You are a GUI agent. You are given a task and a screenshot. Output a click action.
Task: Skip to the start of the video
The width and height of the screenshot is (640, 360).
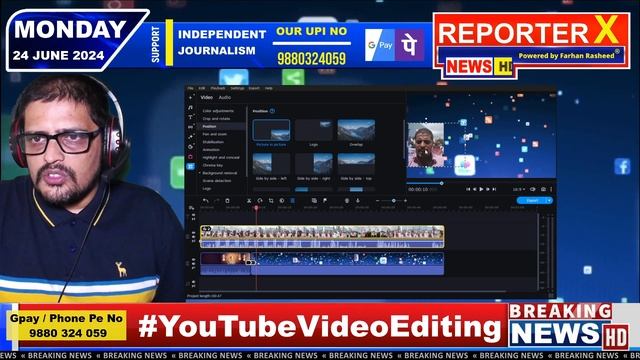[468, 189]
